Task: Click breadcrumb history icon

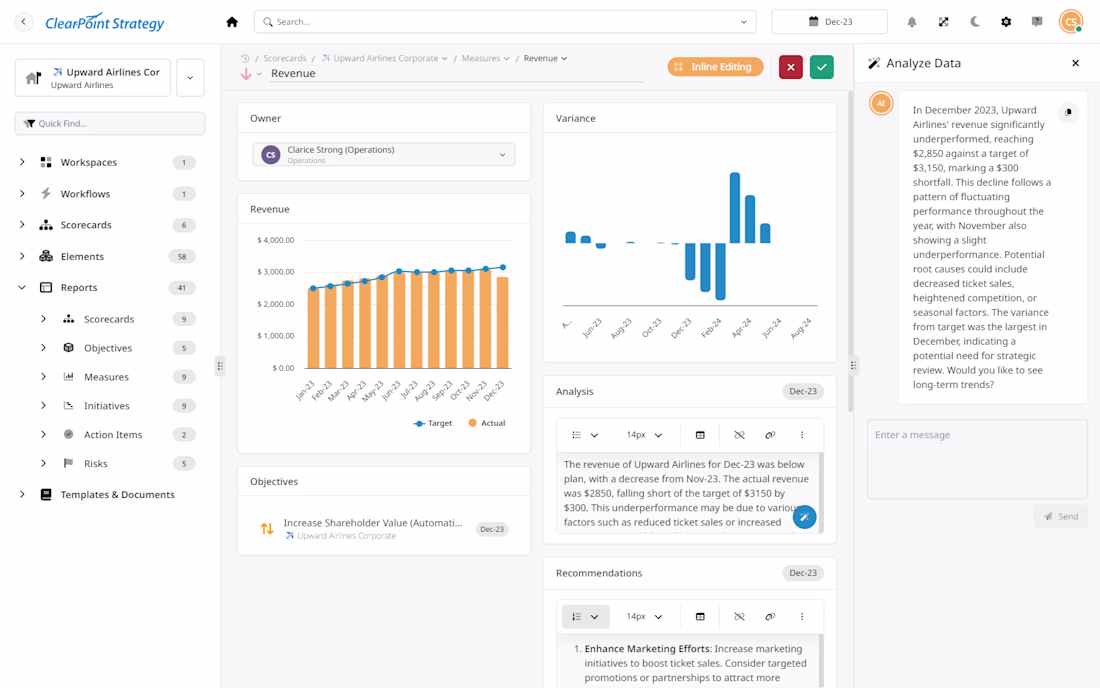Action: (x=245, y=58)
